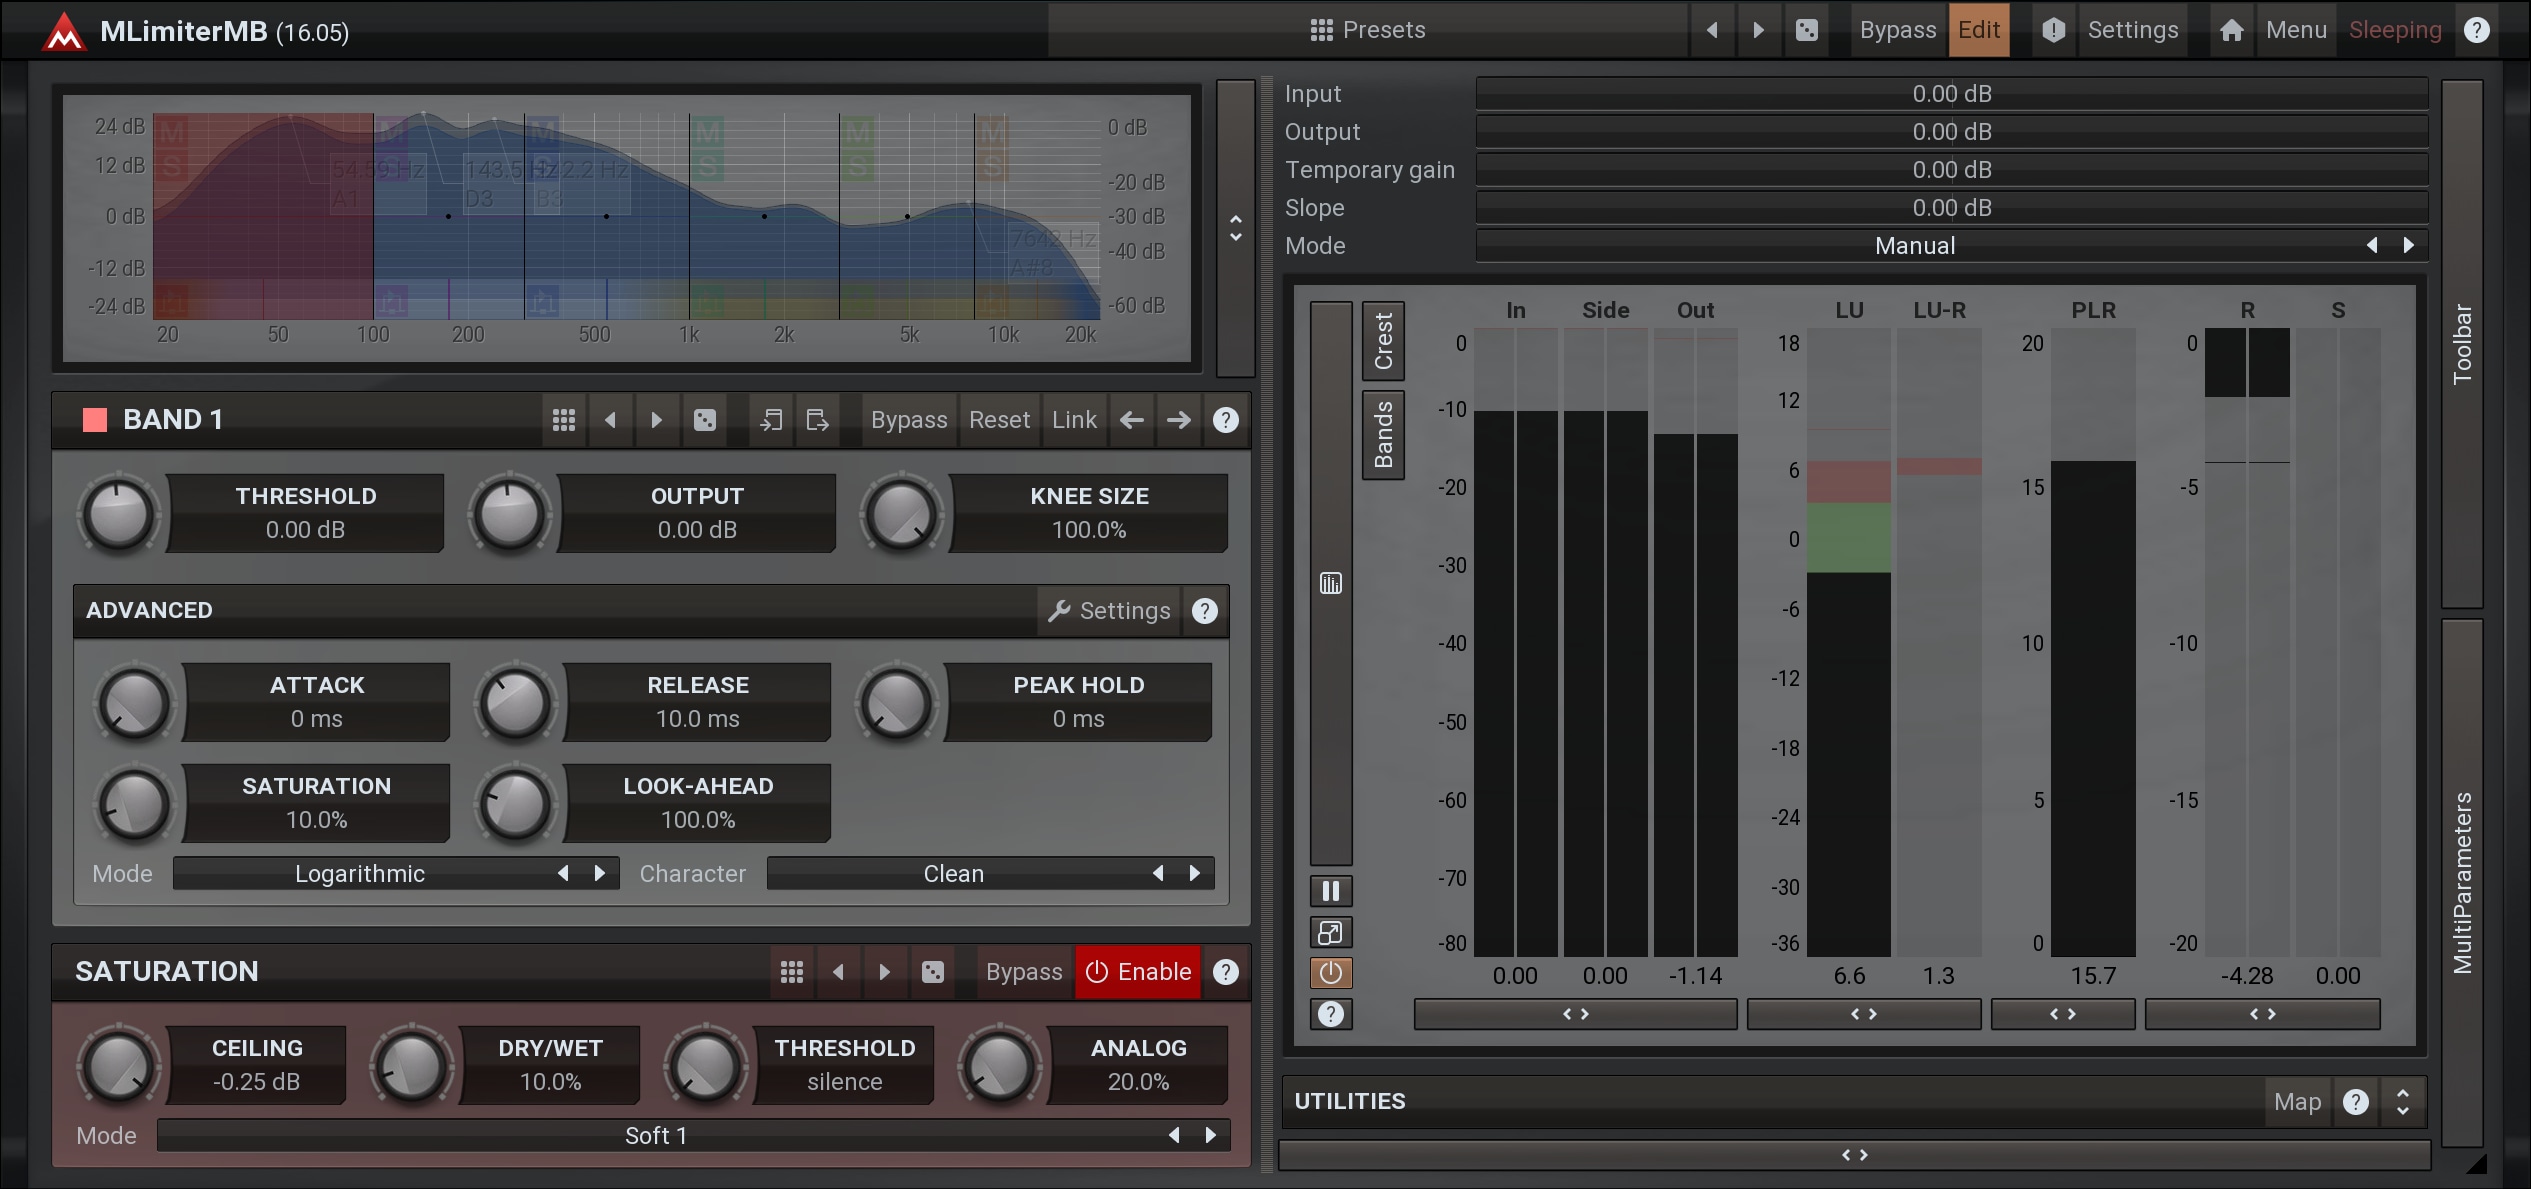Go to previous band with left arrow
Viewport: 2531px width, 1189px height.
pyautogui.click(x=1131, y=420)
